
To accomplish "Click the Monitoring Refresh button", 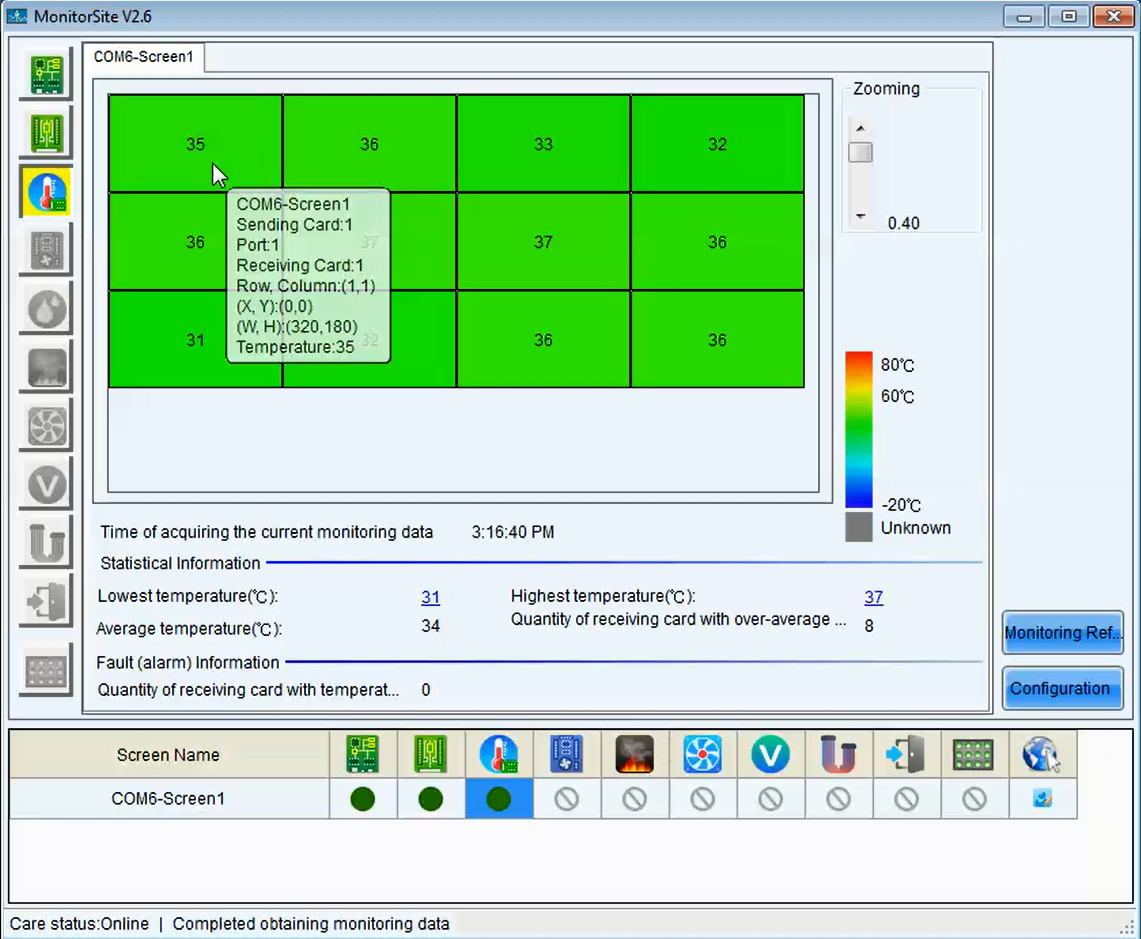I will point(1062,633).
